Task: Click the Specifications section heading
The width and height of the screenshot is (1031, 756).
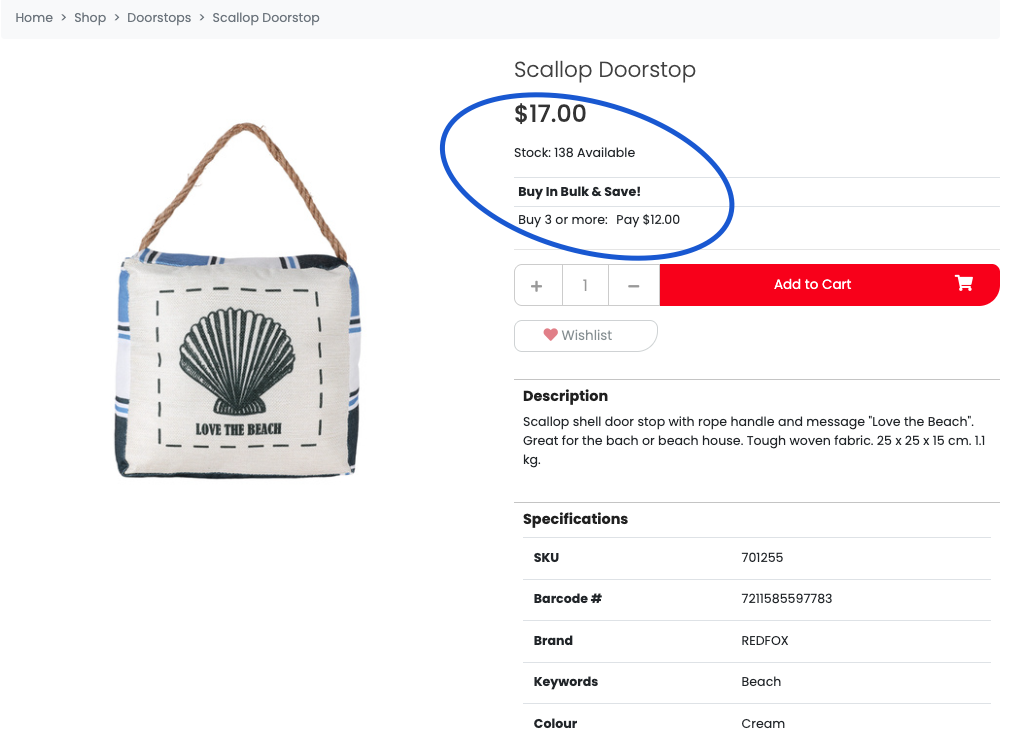Action: [575, 519]
